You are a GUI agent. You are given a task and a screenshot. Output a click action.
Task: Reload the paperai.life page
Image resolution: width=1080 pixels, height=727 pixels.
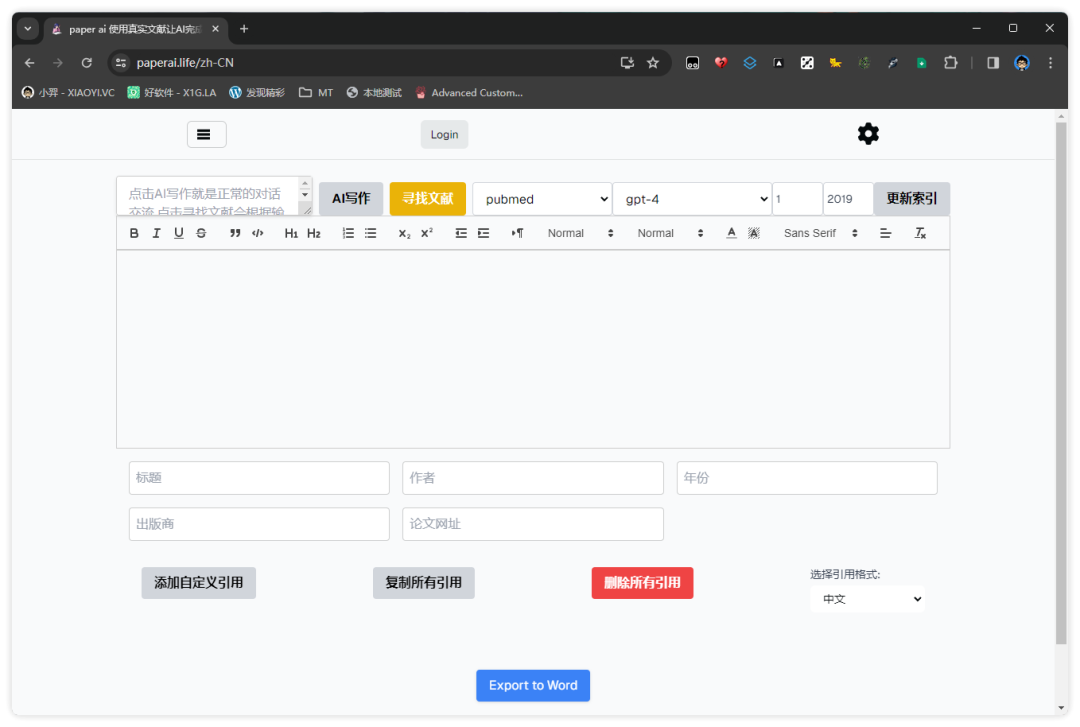click(x=87, y=63)
